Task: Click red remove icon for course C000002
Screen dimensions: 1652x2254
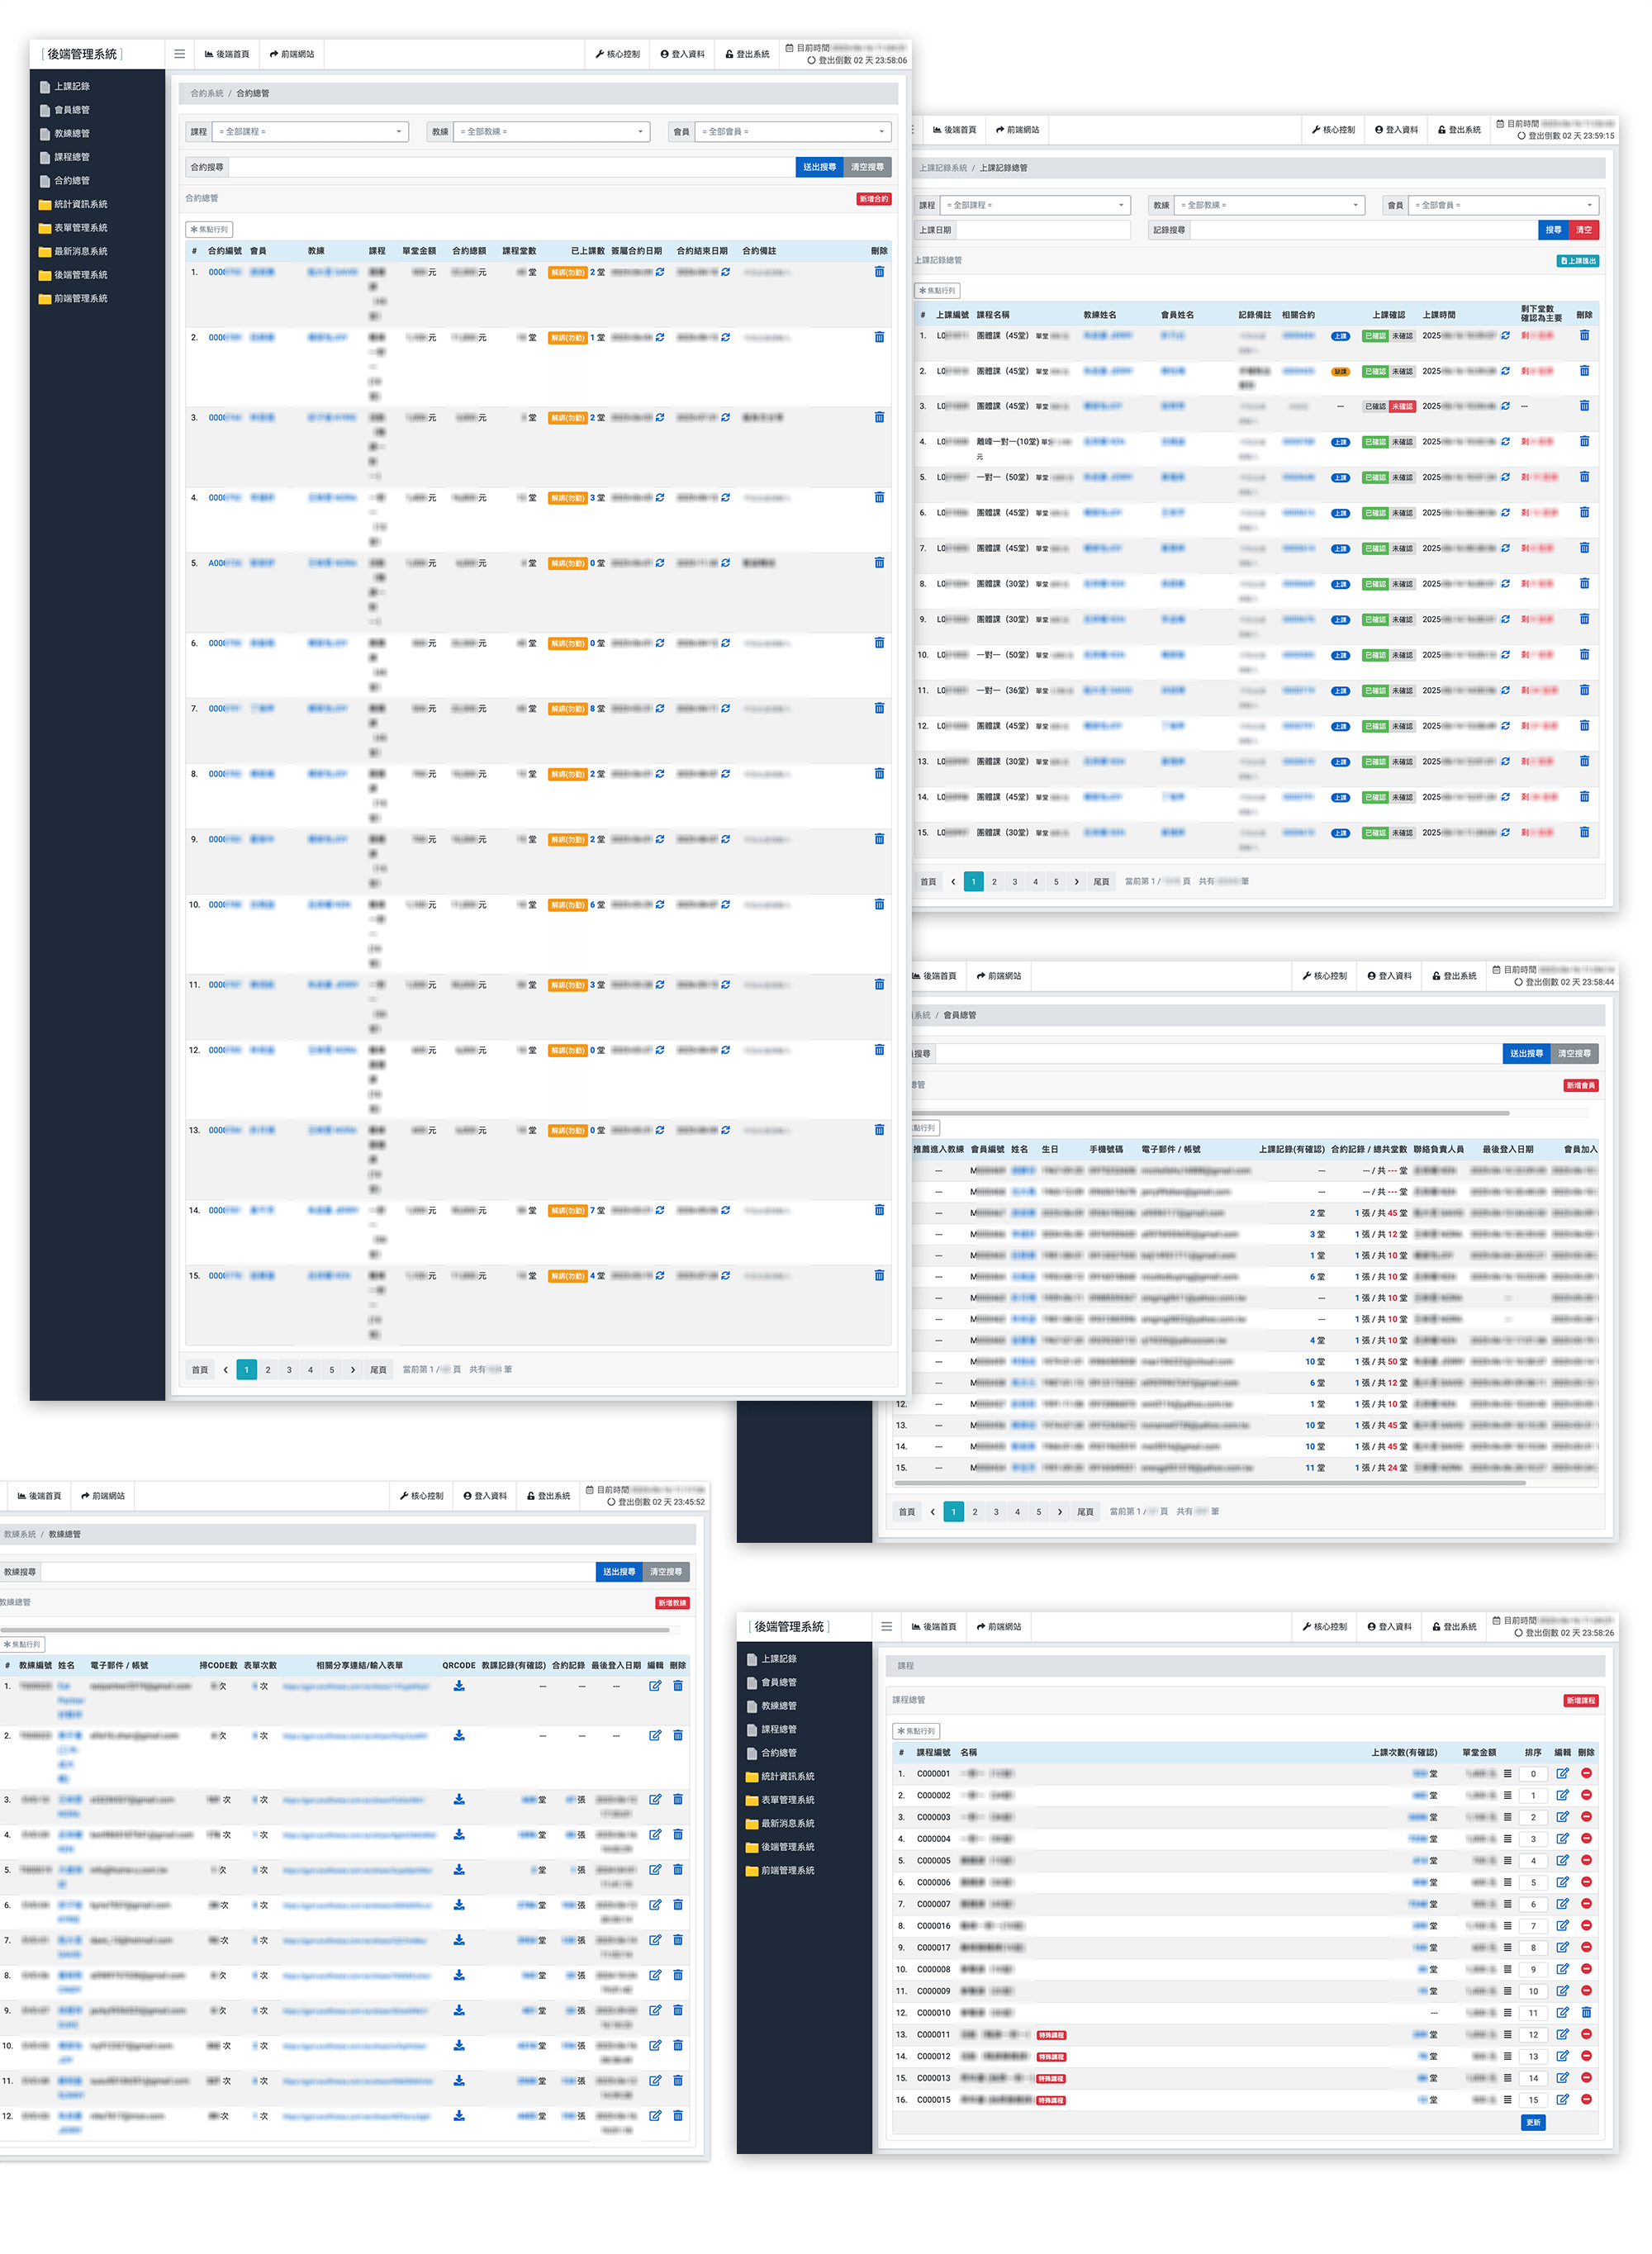Action: [1586, 1795]
